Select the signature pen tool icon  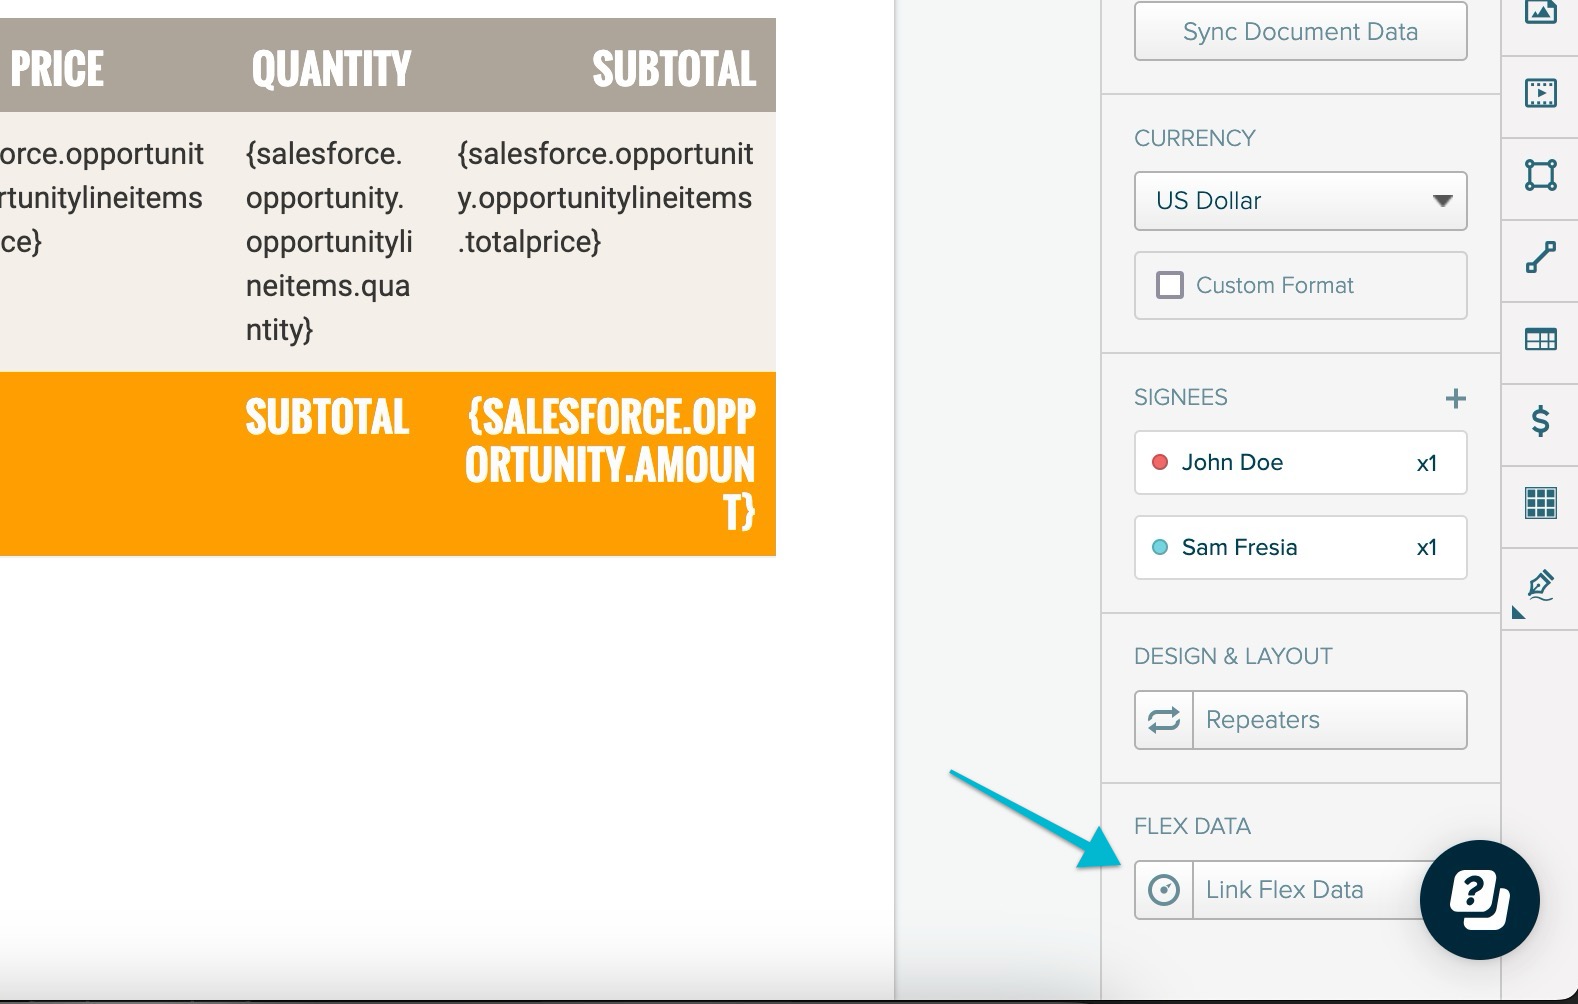[1540, 585]
